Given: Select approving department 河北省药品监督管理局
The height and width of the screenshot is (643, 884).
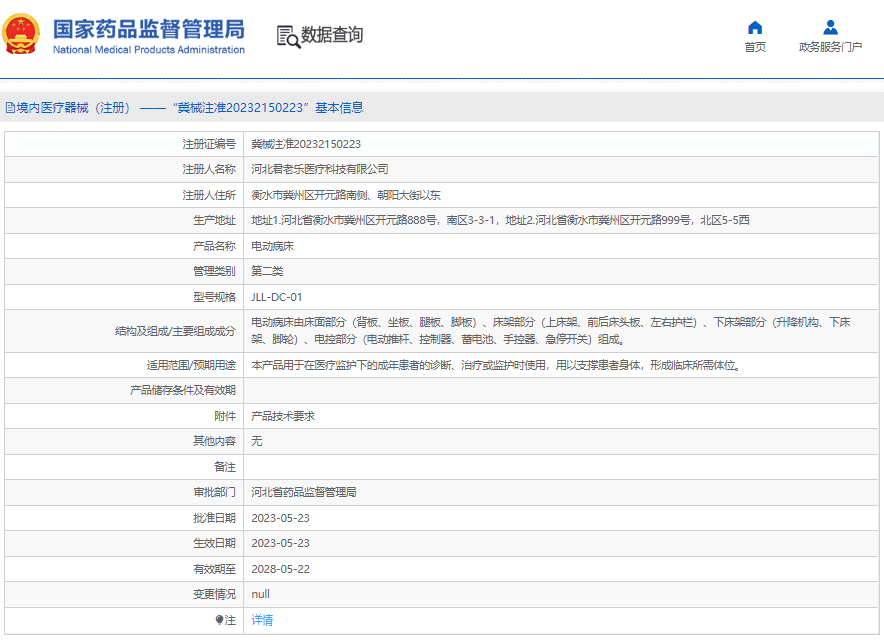Looking at the screenshot, I should point(304,493).
